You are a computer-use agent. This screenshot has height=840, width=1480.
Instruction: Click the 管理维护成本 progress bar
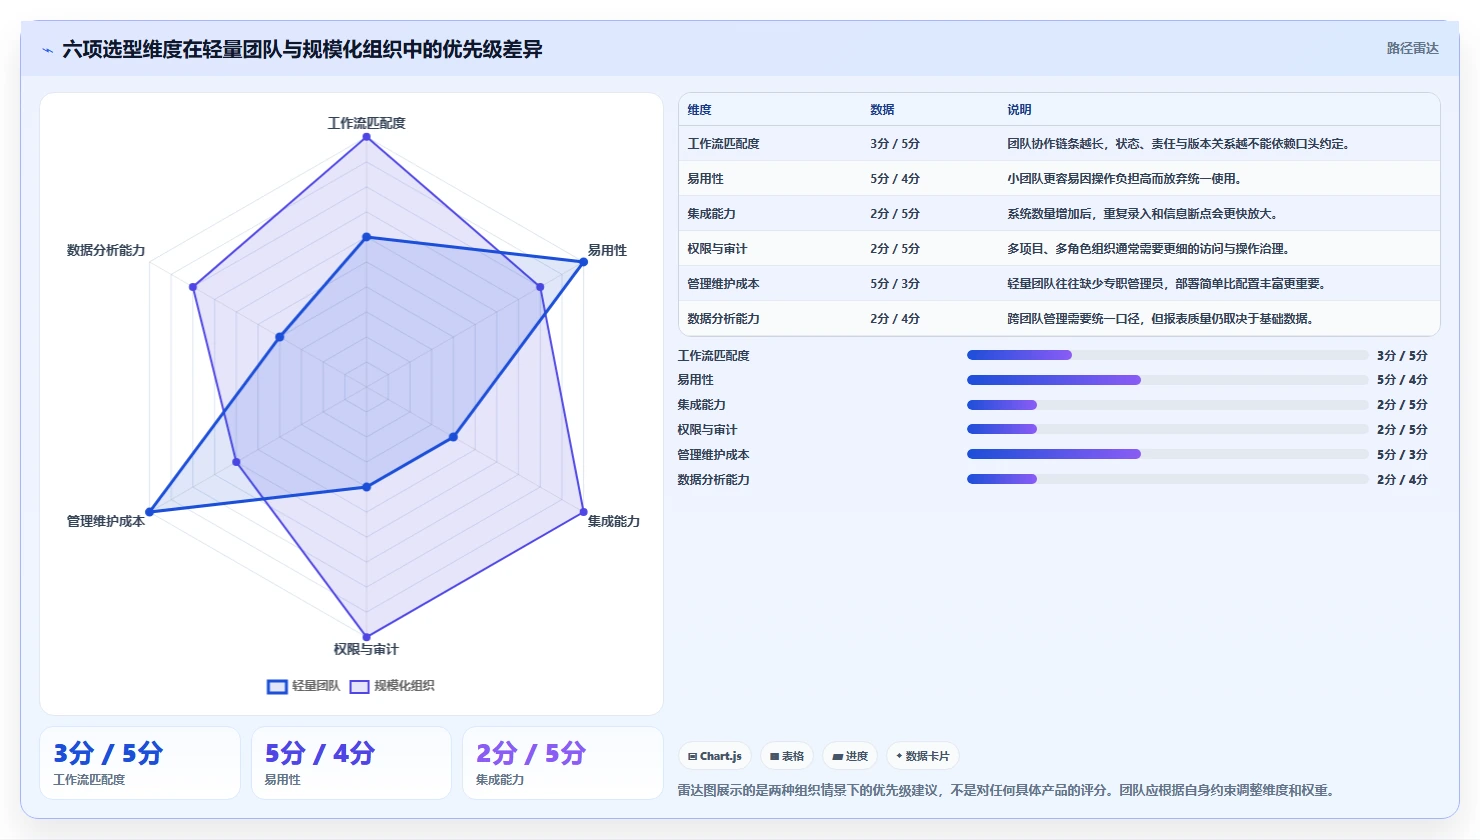point(1167,454)
